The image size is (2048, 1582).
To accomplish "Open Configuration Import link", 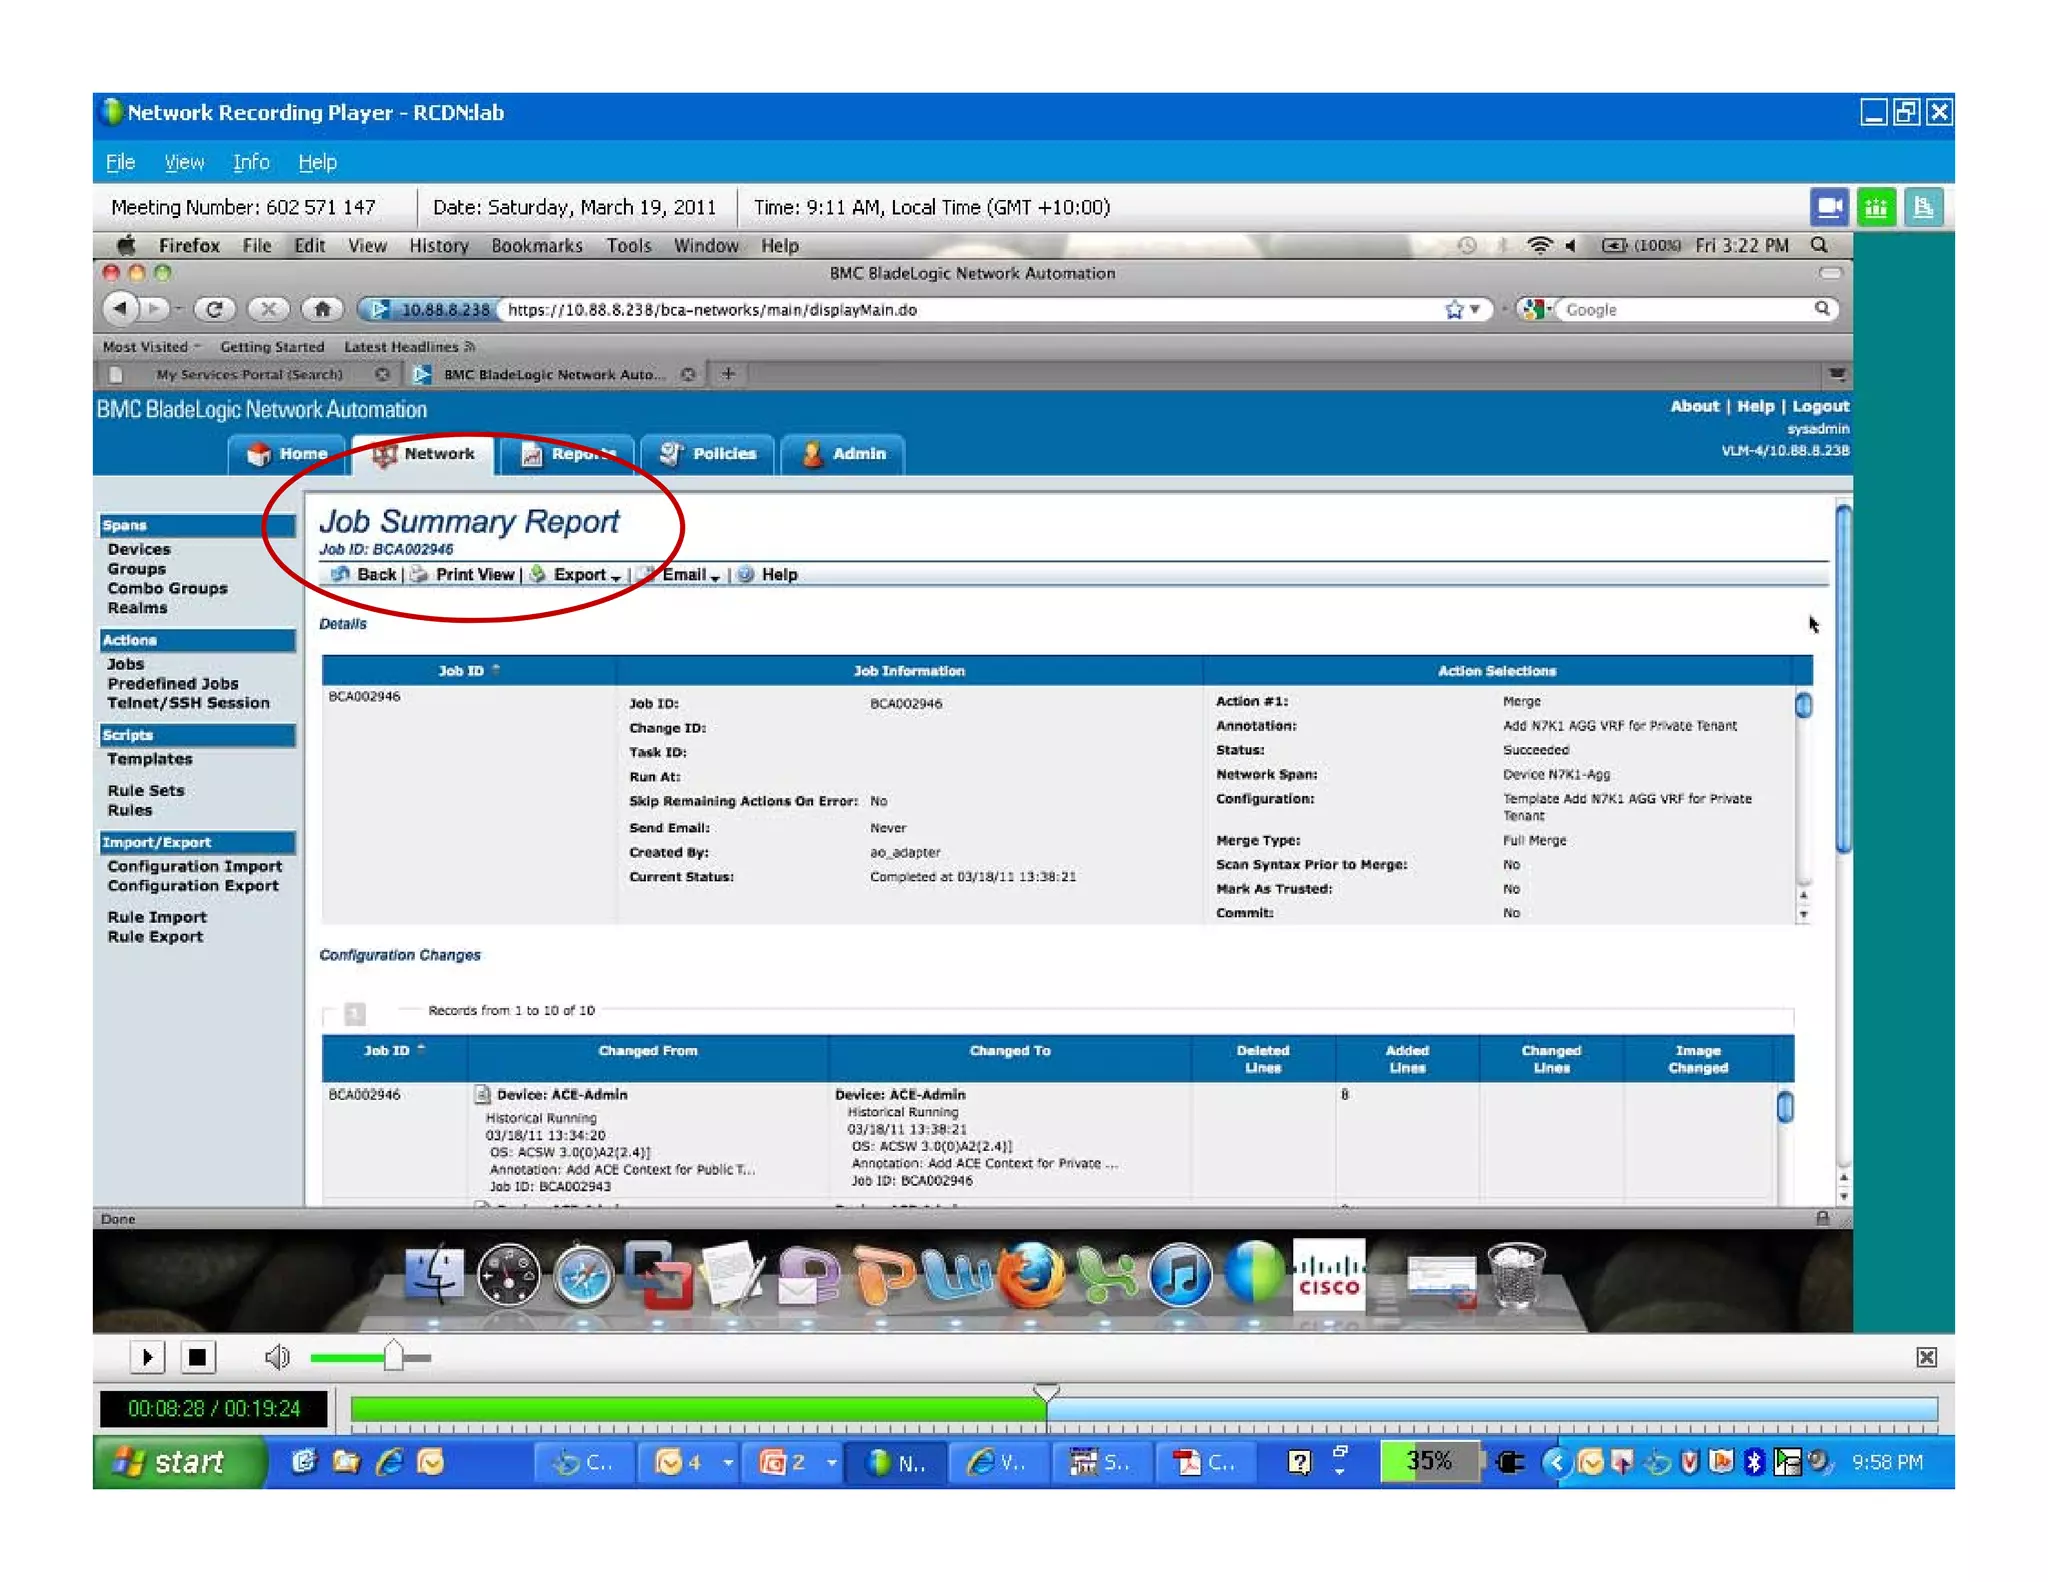I will [195, 867].
